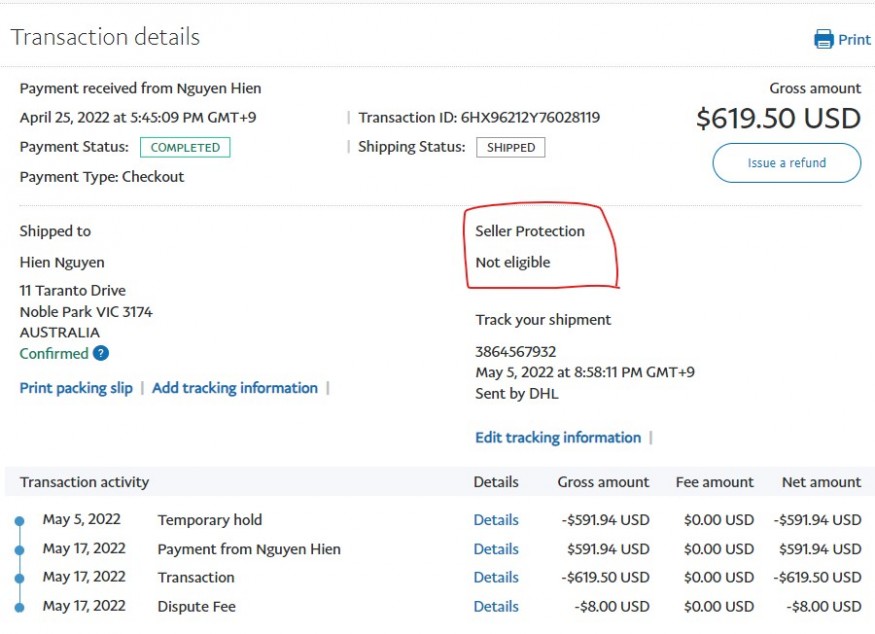Image resolution: width=875 pixels, height=634 pixels.
Task: Open Details for the Transaction row
Action: click(x=496, y=578)
